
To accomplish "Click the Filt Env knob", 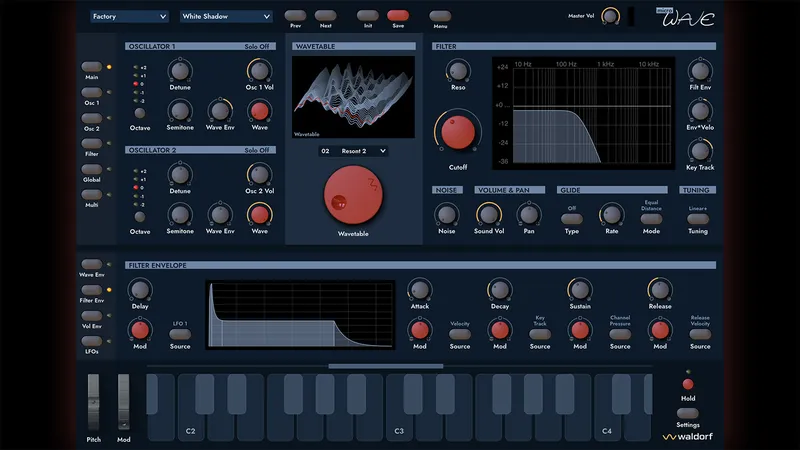I will coord(700,71).
